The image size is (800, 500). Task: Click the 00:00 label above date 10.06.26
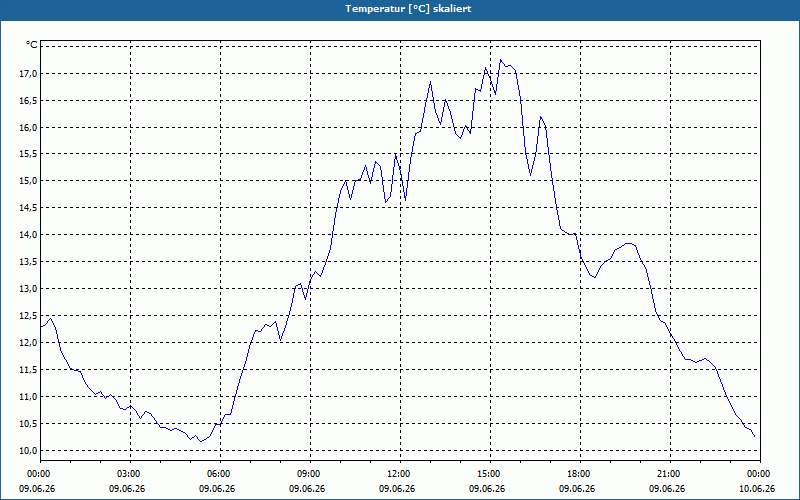click(x=760, y=474)
